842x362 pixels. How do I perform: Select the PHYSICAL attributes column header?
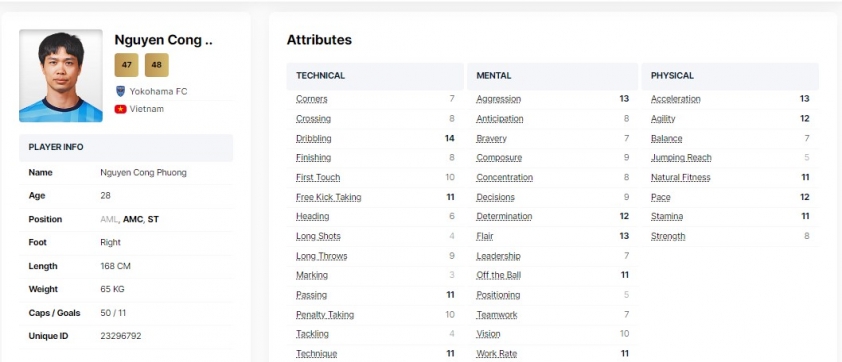[730, 76]
